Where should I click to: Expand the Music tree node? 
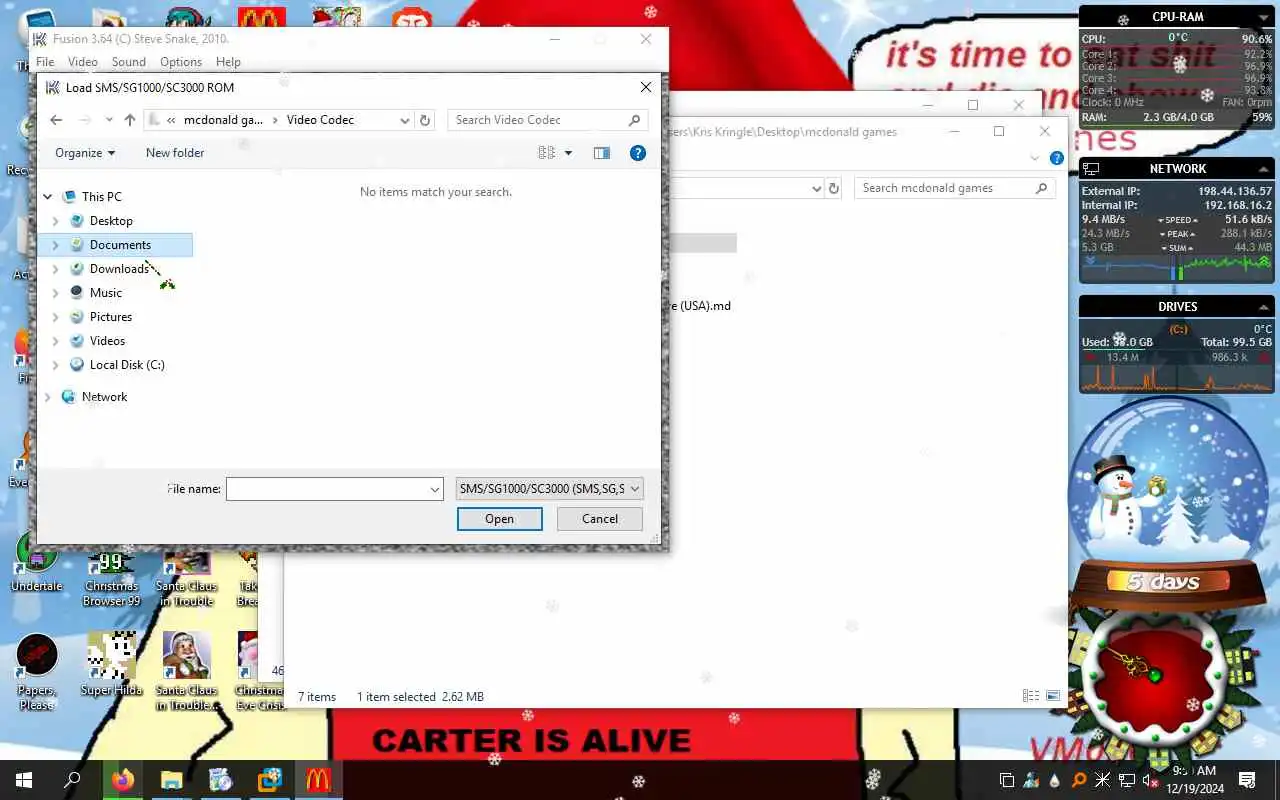(56, 293)
